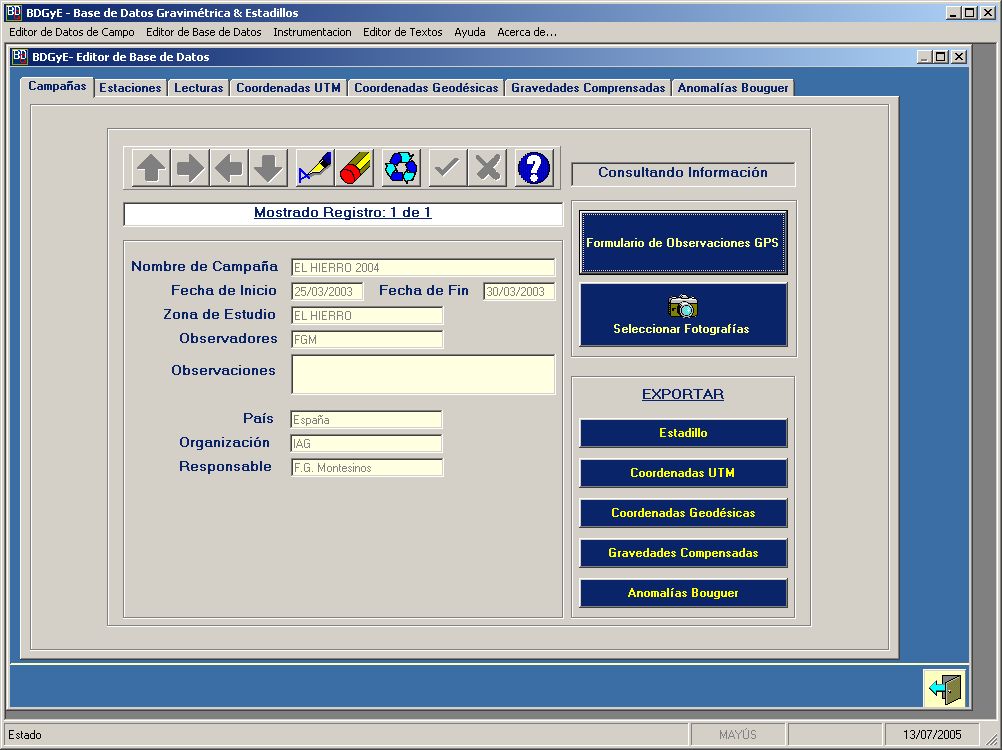Click the eraser delete record icon
This screenshot has width=1002, height=750.
click(354, 168)
